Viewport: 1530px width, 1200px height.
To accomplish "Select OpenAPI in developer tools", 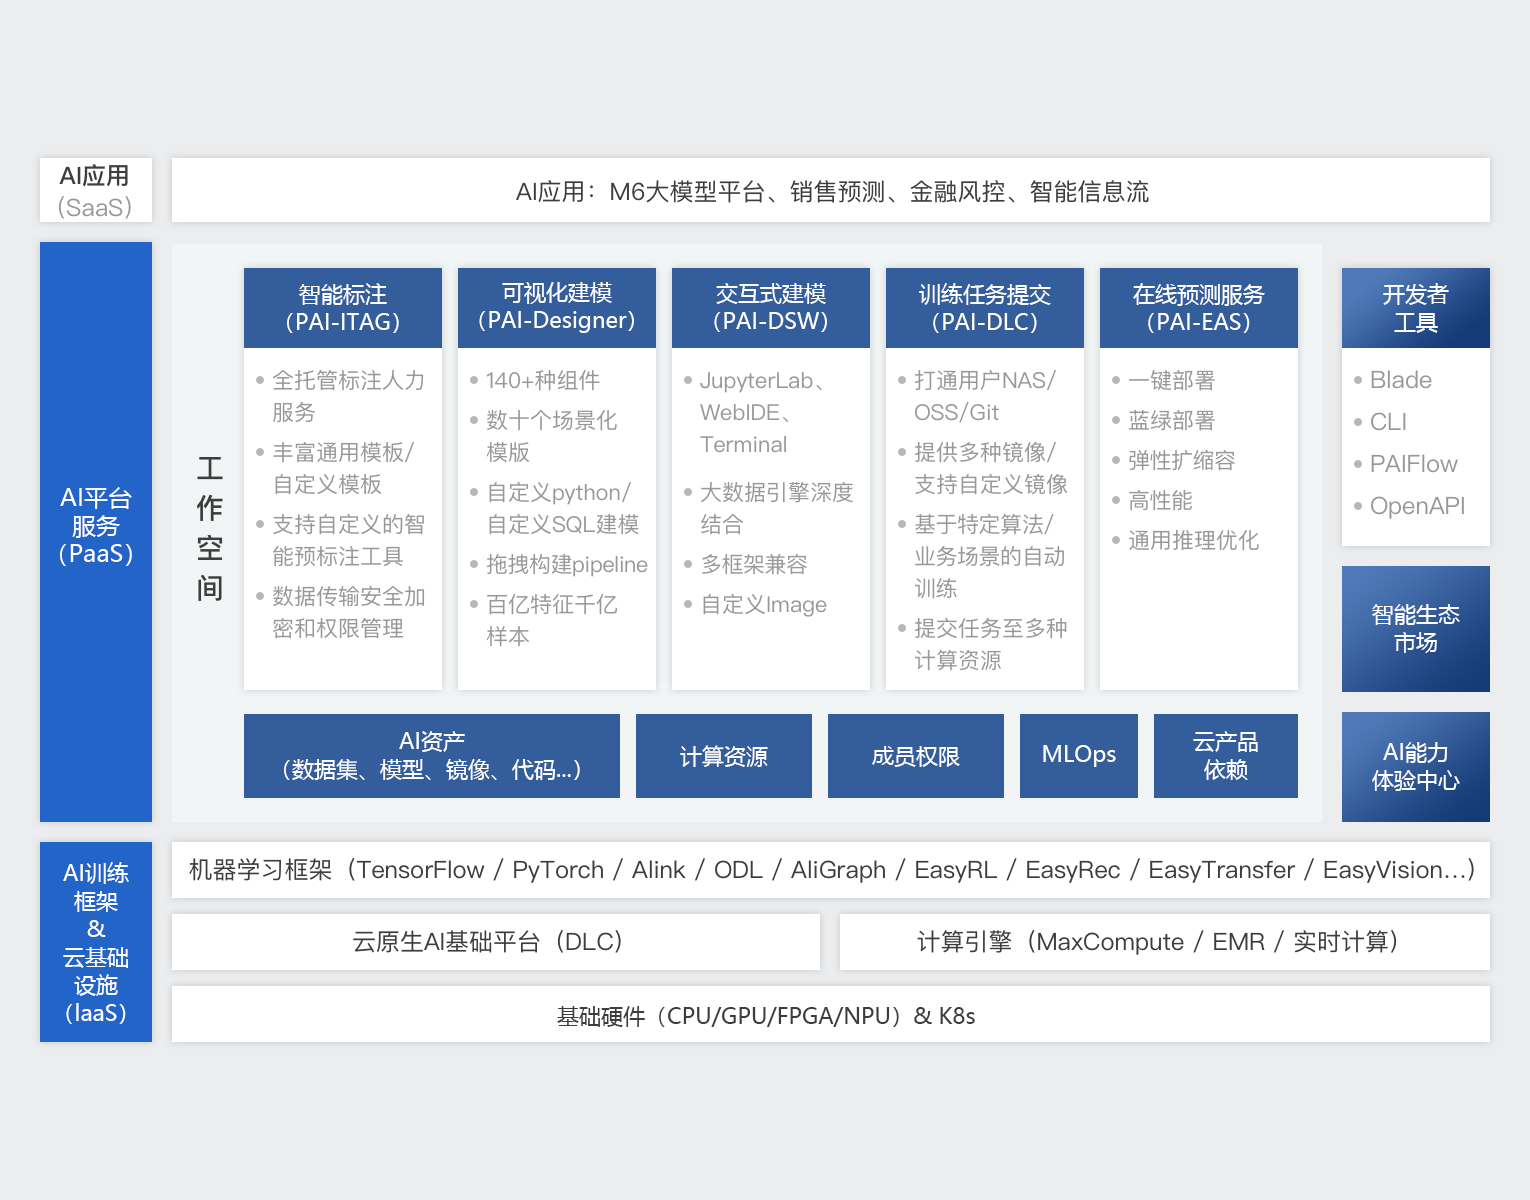I will 1410,506.
